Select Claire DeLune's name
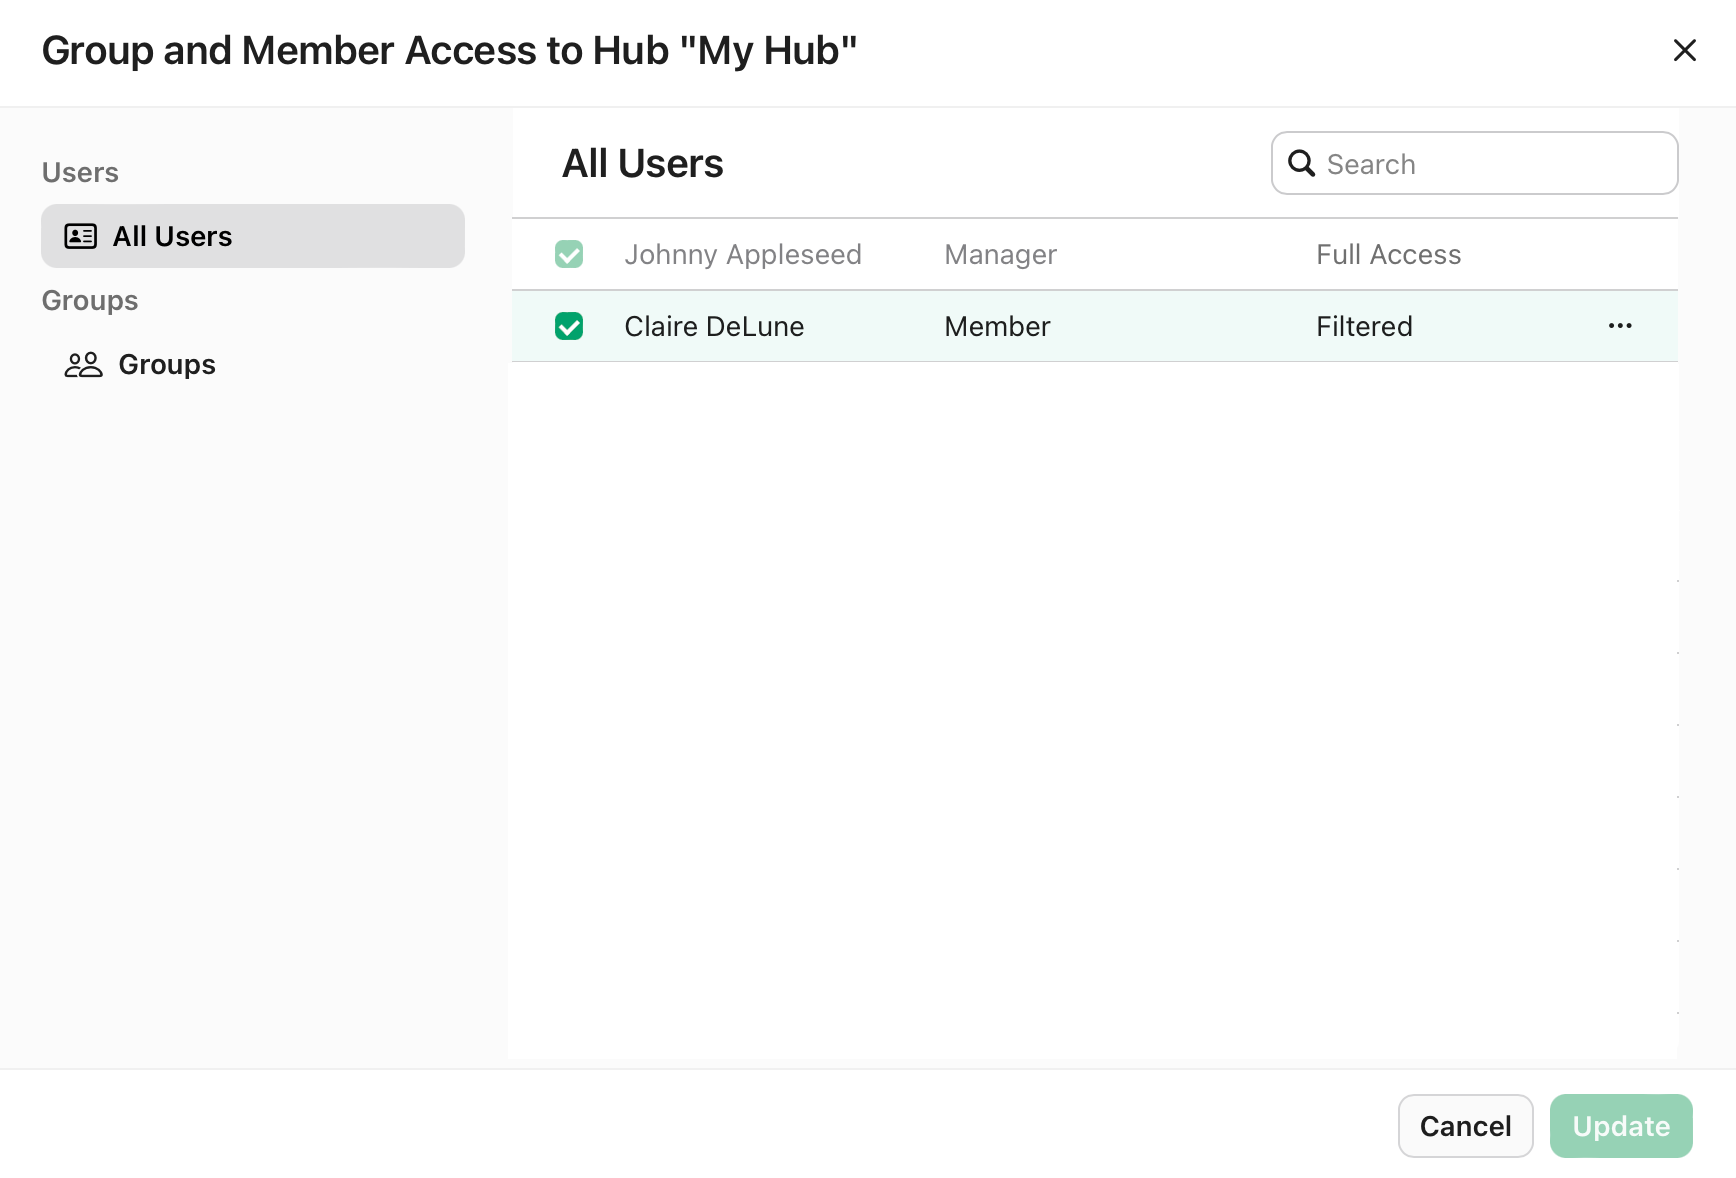 pos(714,326)
